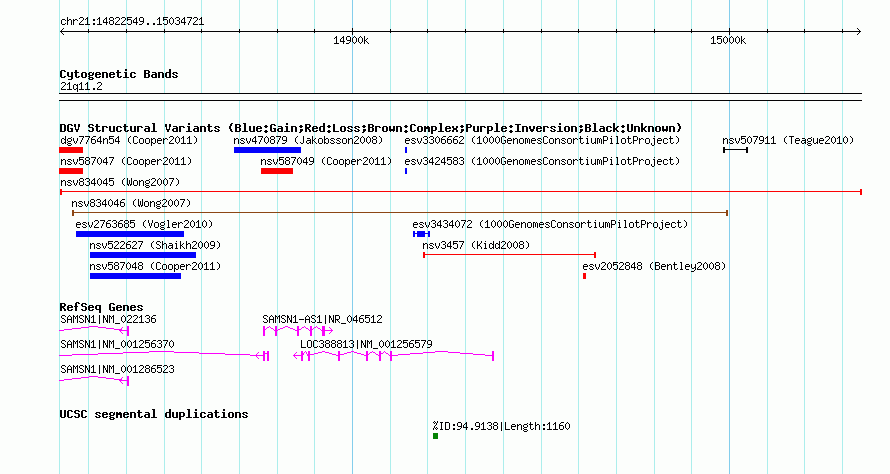Open the SAMSN1|NM_001256370 gene label
Screen dimensions: 890x474
tap(117, 345)
